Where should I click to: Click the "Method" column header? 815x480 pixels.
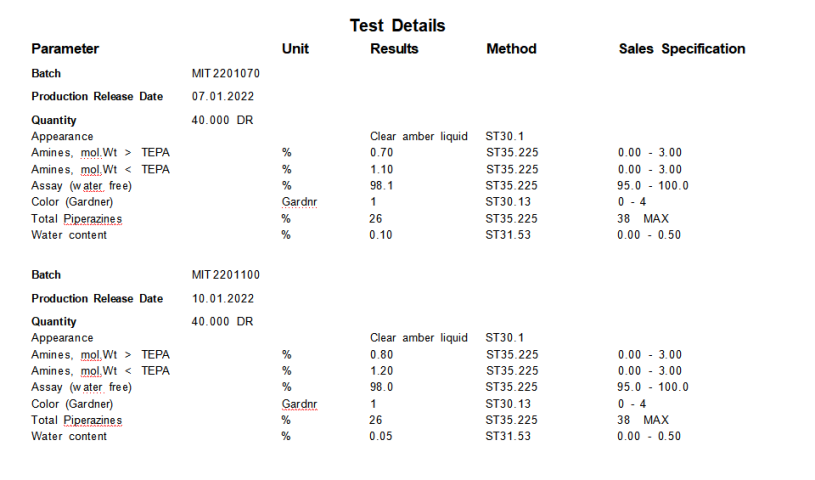coord(511,49)
